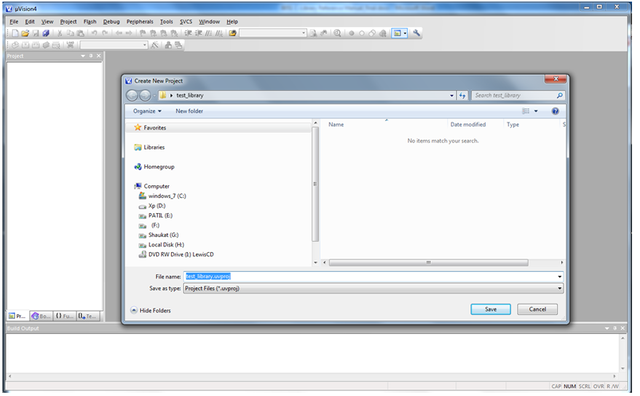Collapse the panel with Hide Folders

(x=151, y=311)
